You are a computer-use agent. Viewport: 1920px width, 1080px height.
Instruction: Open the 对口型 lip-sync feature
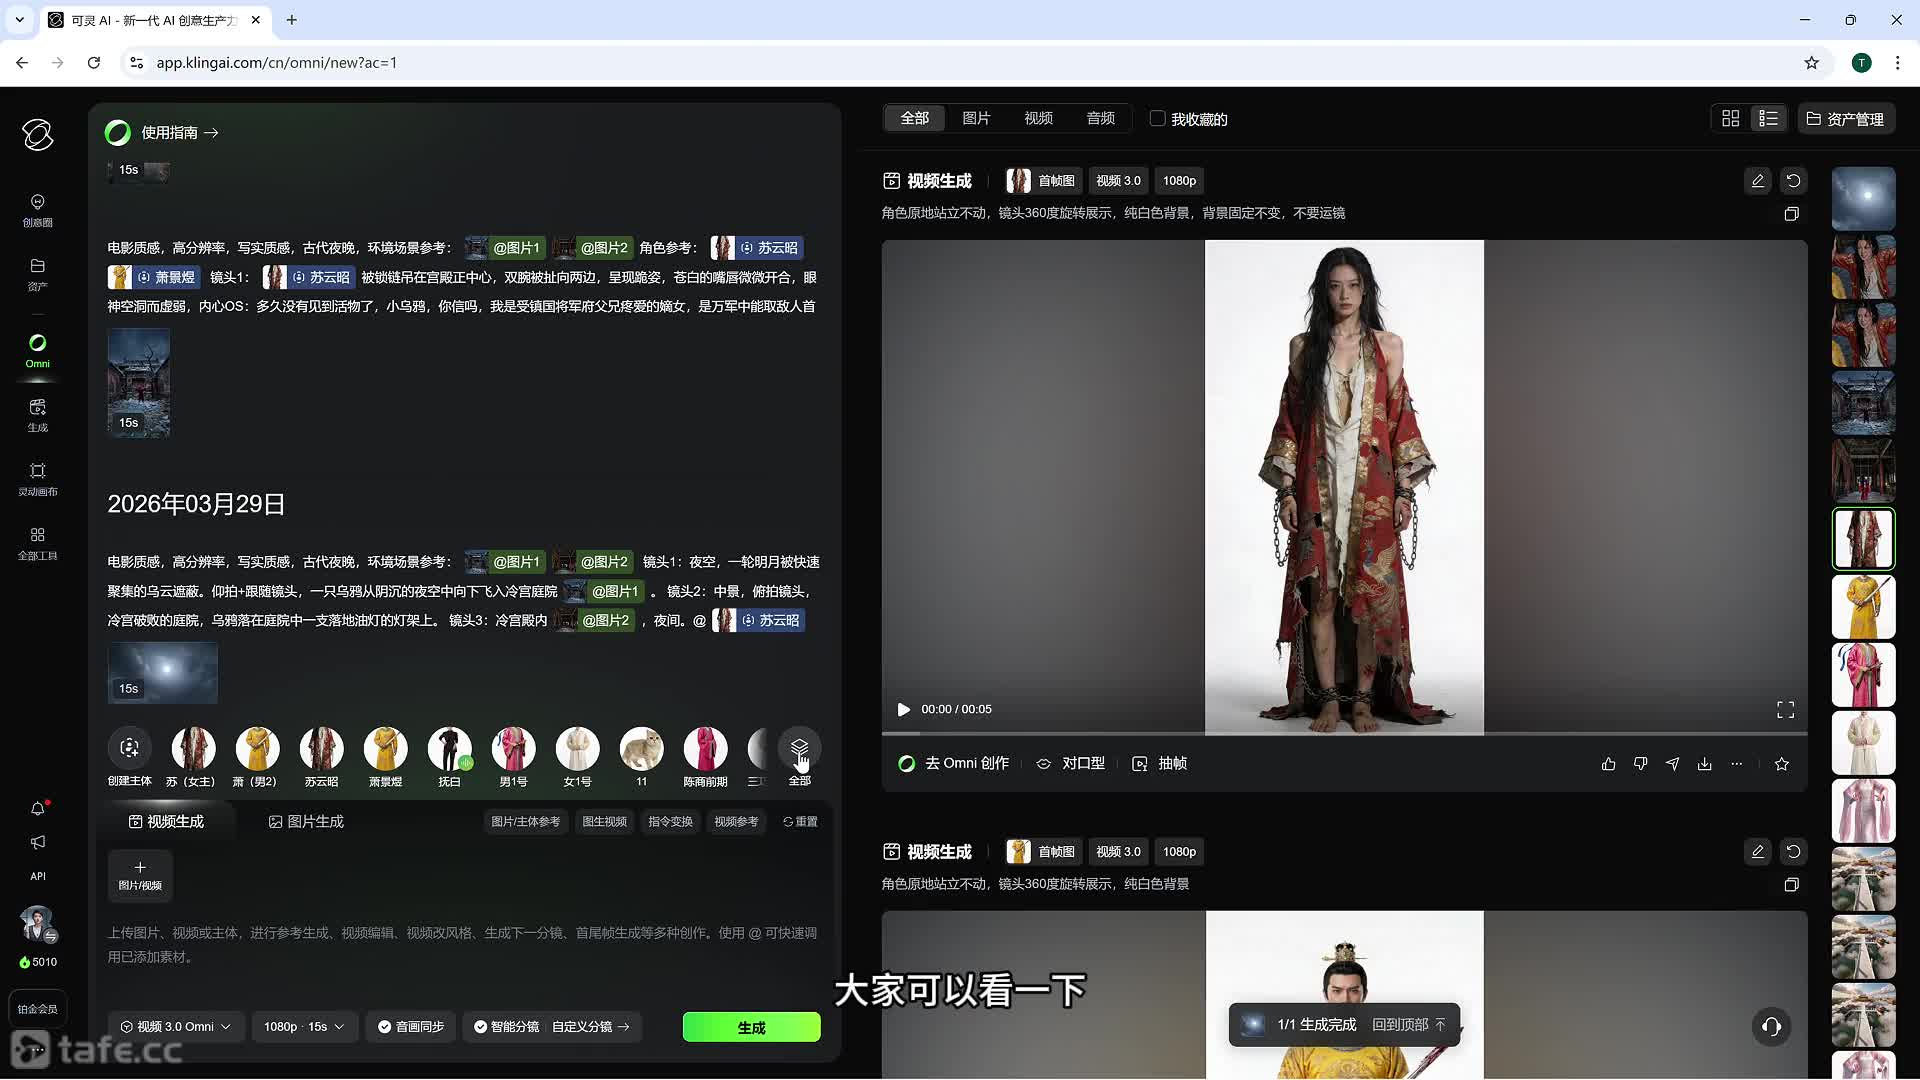(x=1069, y=763)
